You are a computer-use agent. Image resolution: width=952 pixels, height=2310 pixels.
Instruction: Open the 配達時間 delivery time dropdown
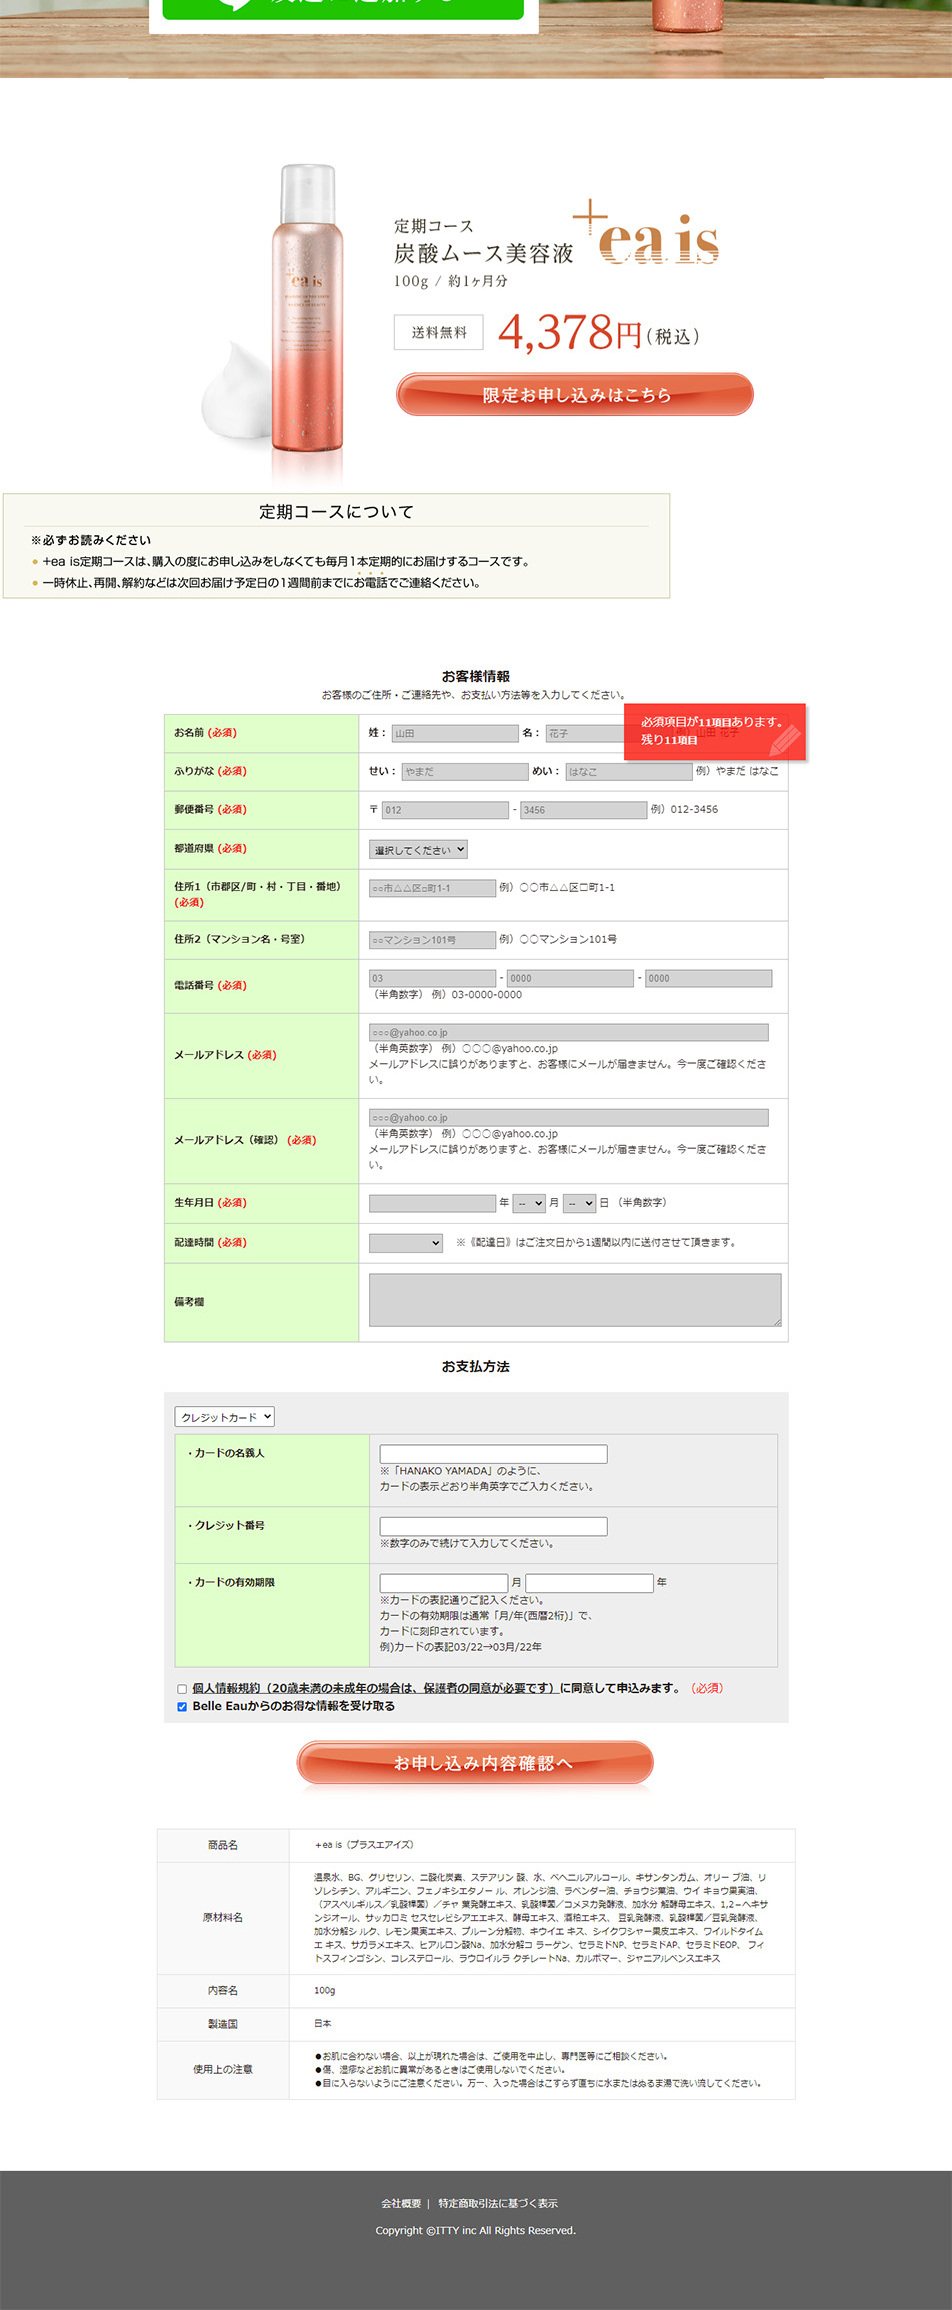point(405,1243)
